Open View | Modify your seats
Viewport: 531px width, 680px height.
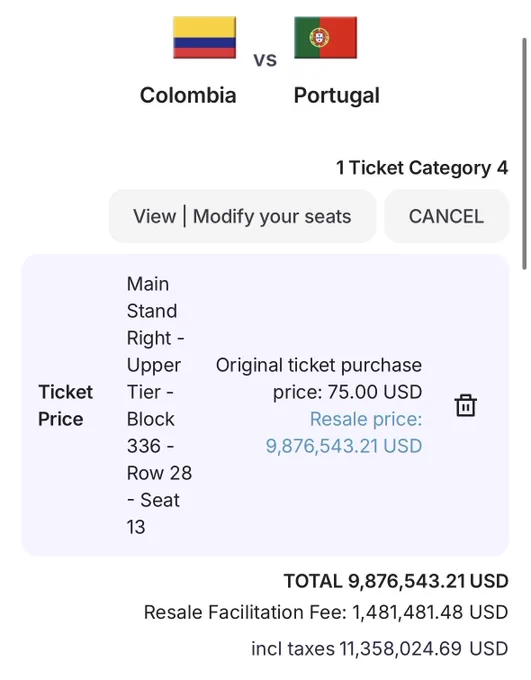[x=242, y=216]
